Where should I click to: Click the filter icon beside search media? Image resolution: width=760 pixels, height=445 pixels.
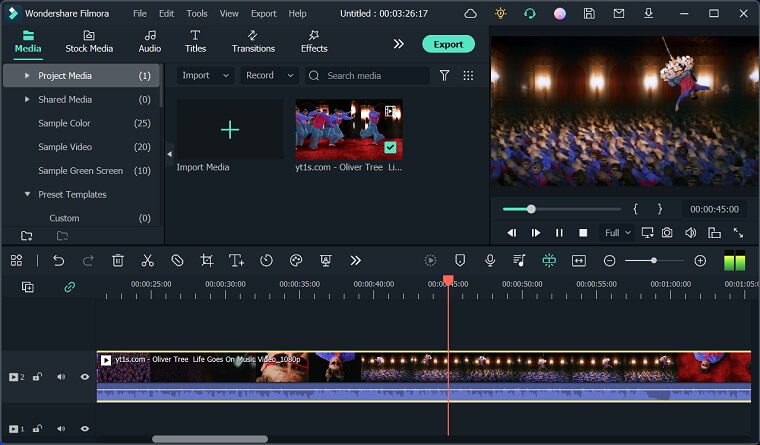444,76
